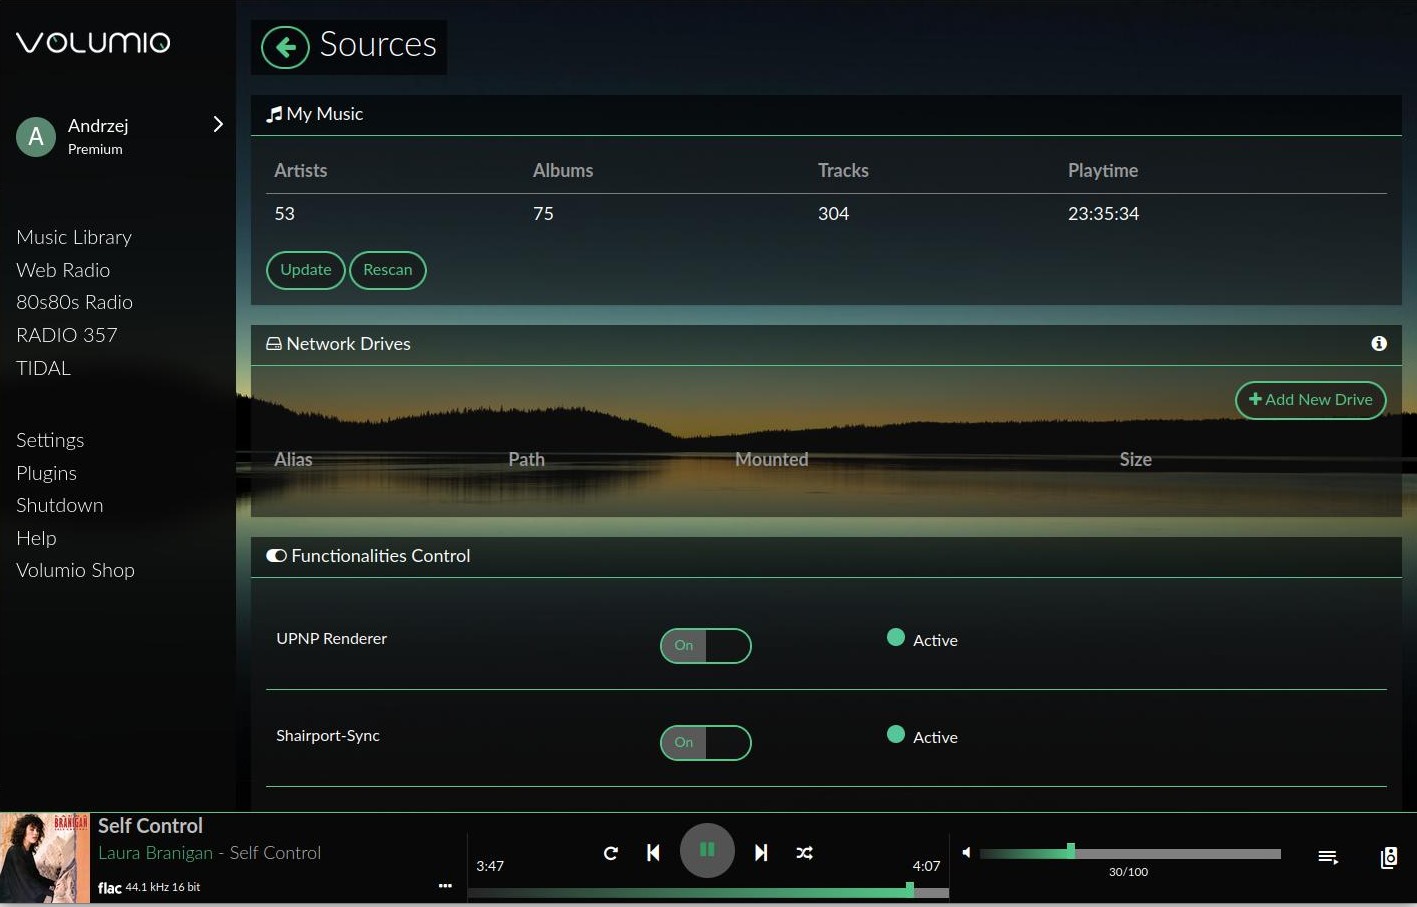Enable shuffle playback
Image resolution: width=1417 pixels, height=907 pixels.
[804, 853]
